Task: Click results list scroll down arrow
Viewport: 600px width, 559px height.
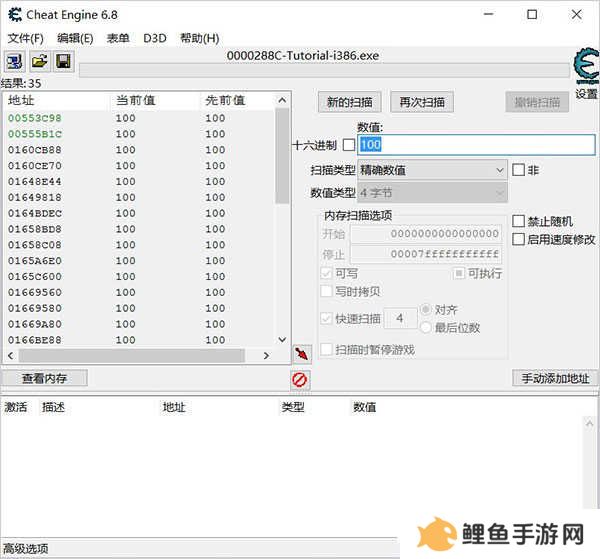Action: tap(282, 339)
